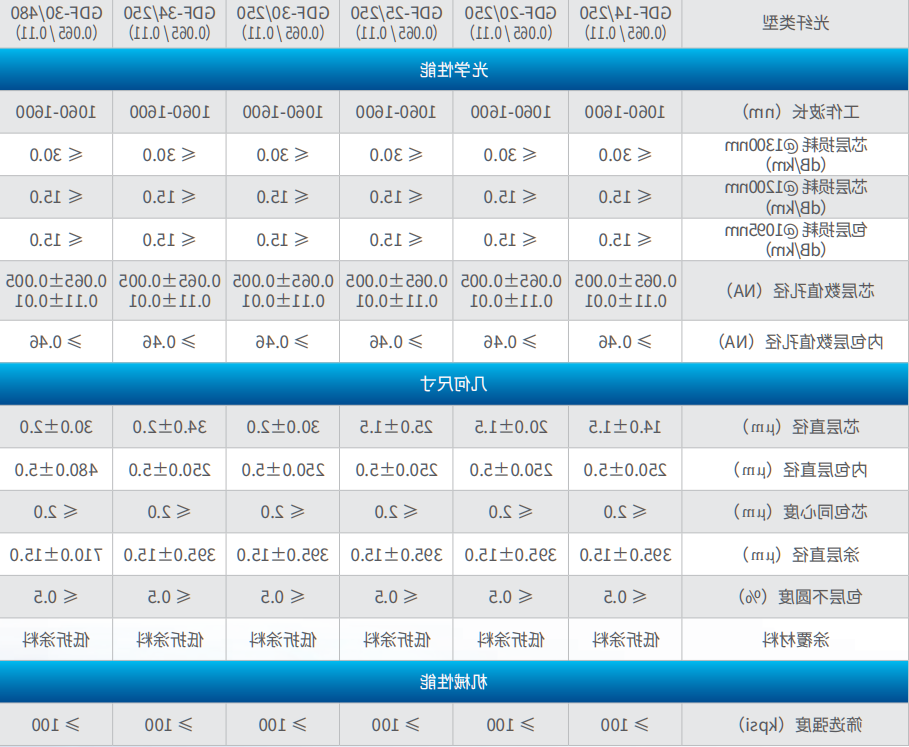Click 1060-1600 wavelength in GDF-30/480 column
The width and height of the screenshot is (909, 747).
click(56, 112)
